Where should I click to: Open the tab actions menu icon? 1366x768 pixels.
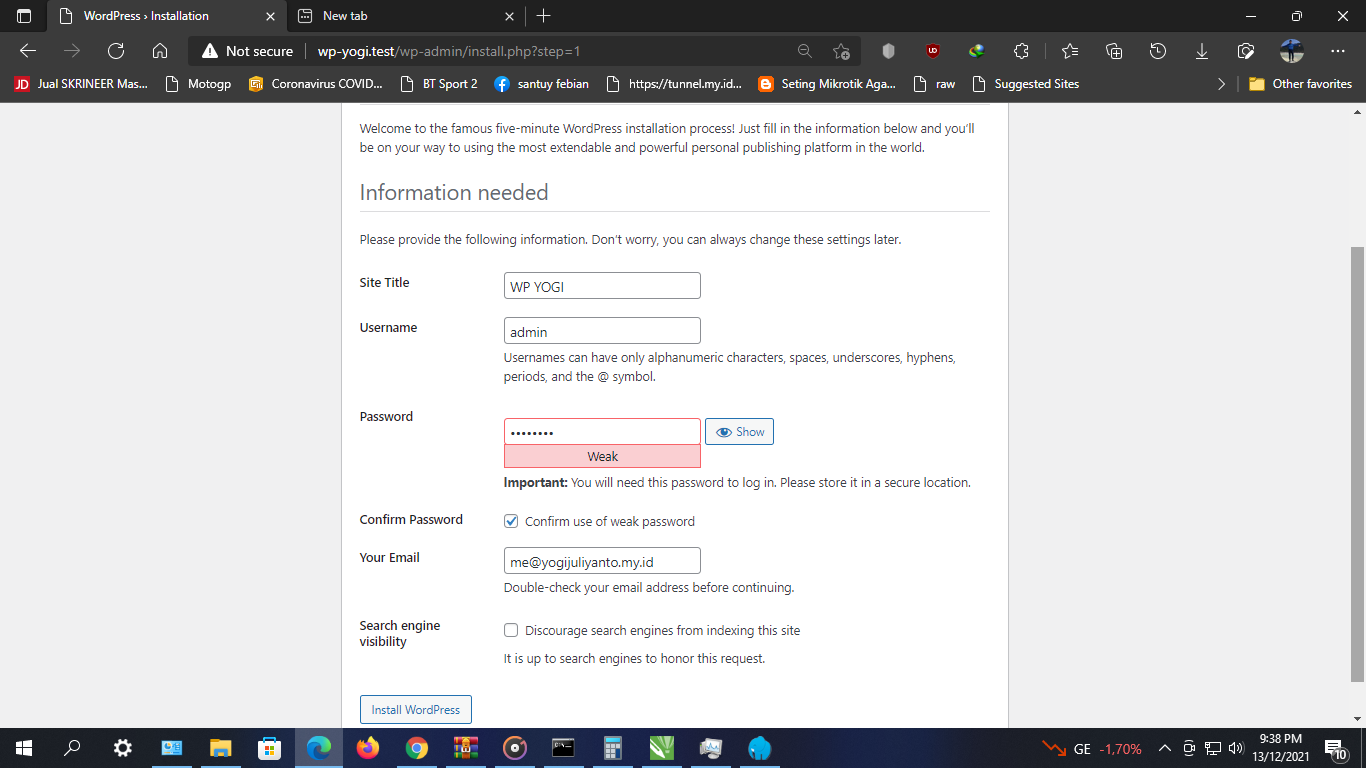click(24, 16)
